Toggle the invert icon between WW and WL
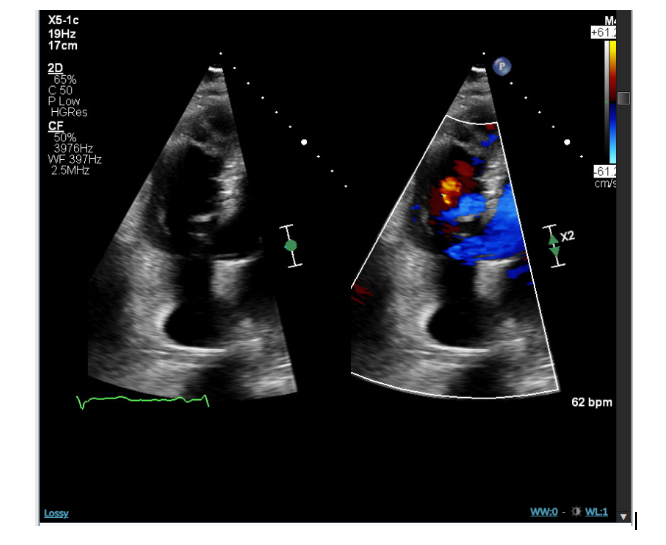The height and width of the screenshot is (545, 666). click(575, 513)
